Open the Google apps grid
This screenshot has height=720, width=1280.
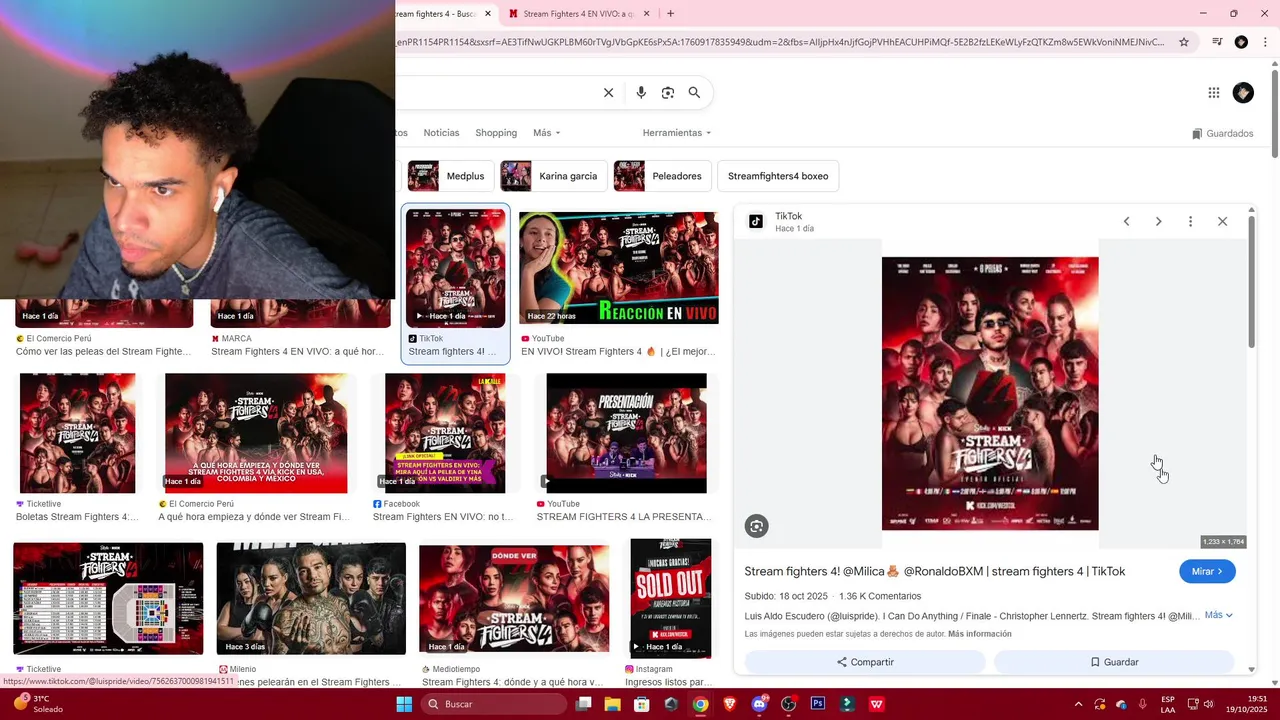1213,93
